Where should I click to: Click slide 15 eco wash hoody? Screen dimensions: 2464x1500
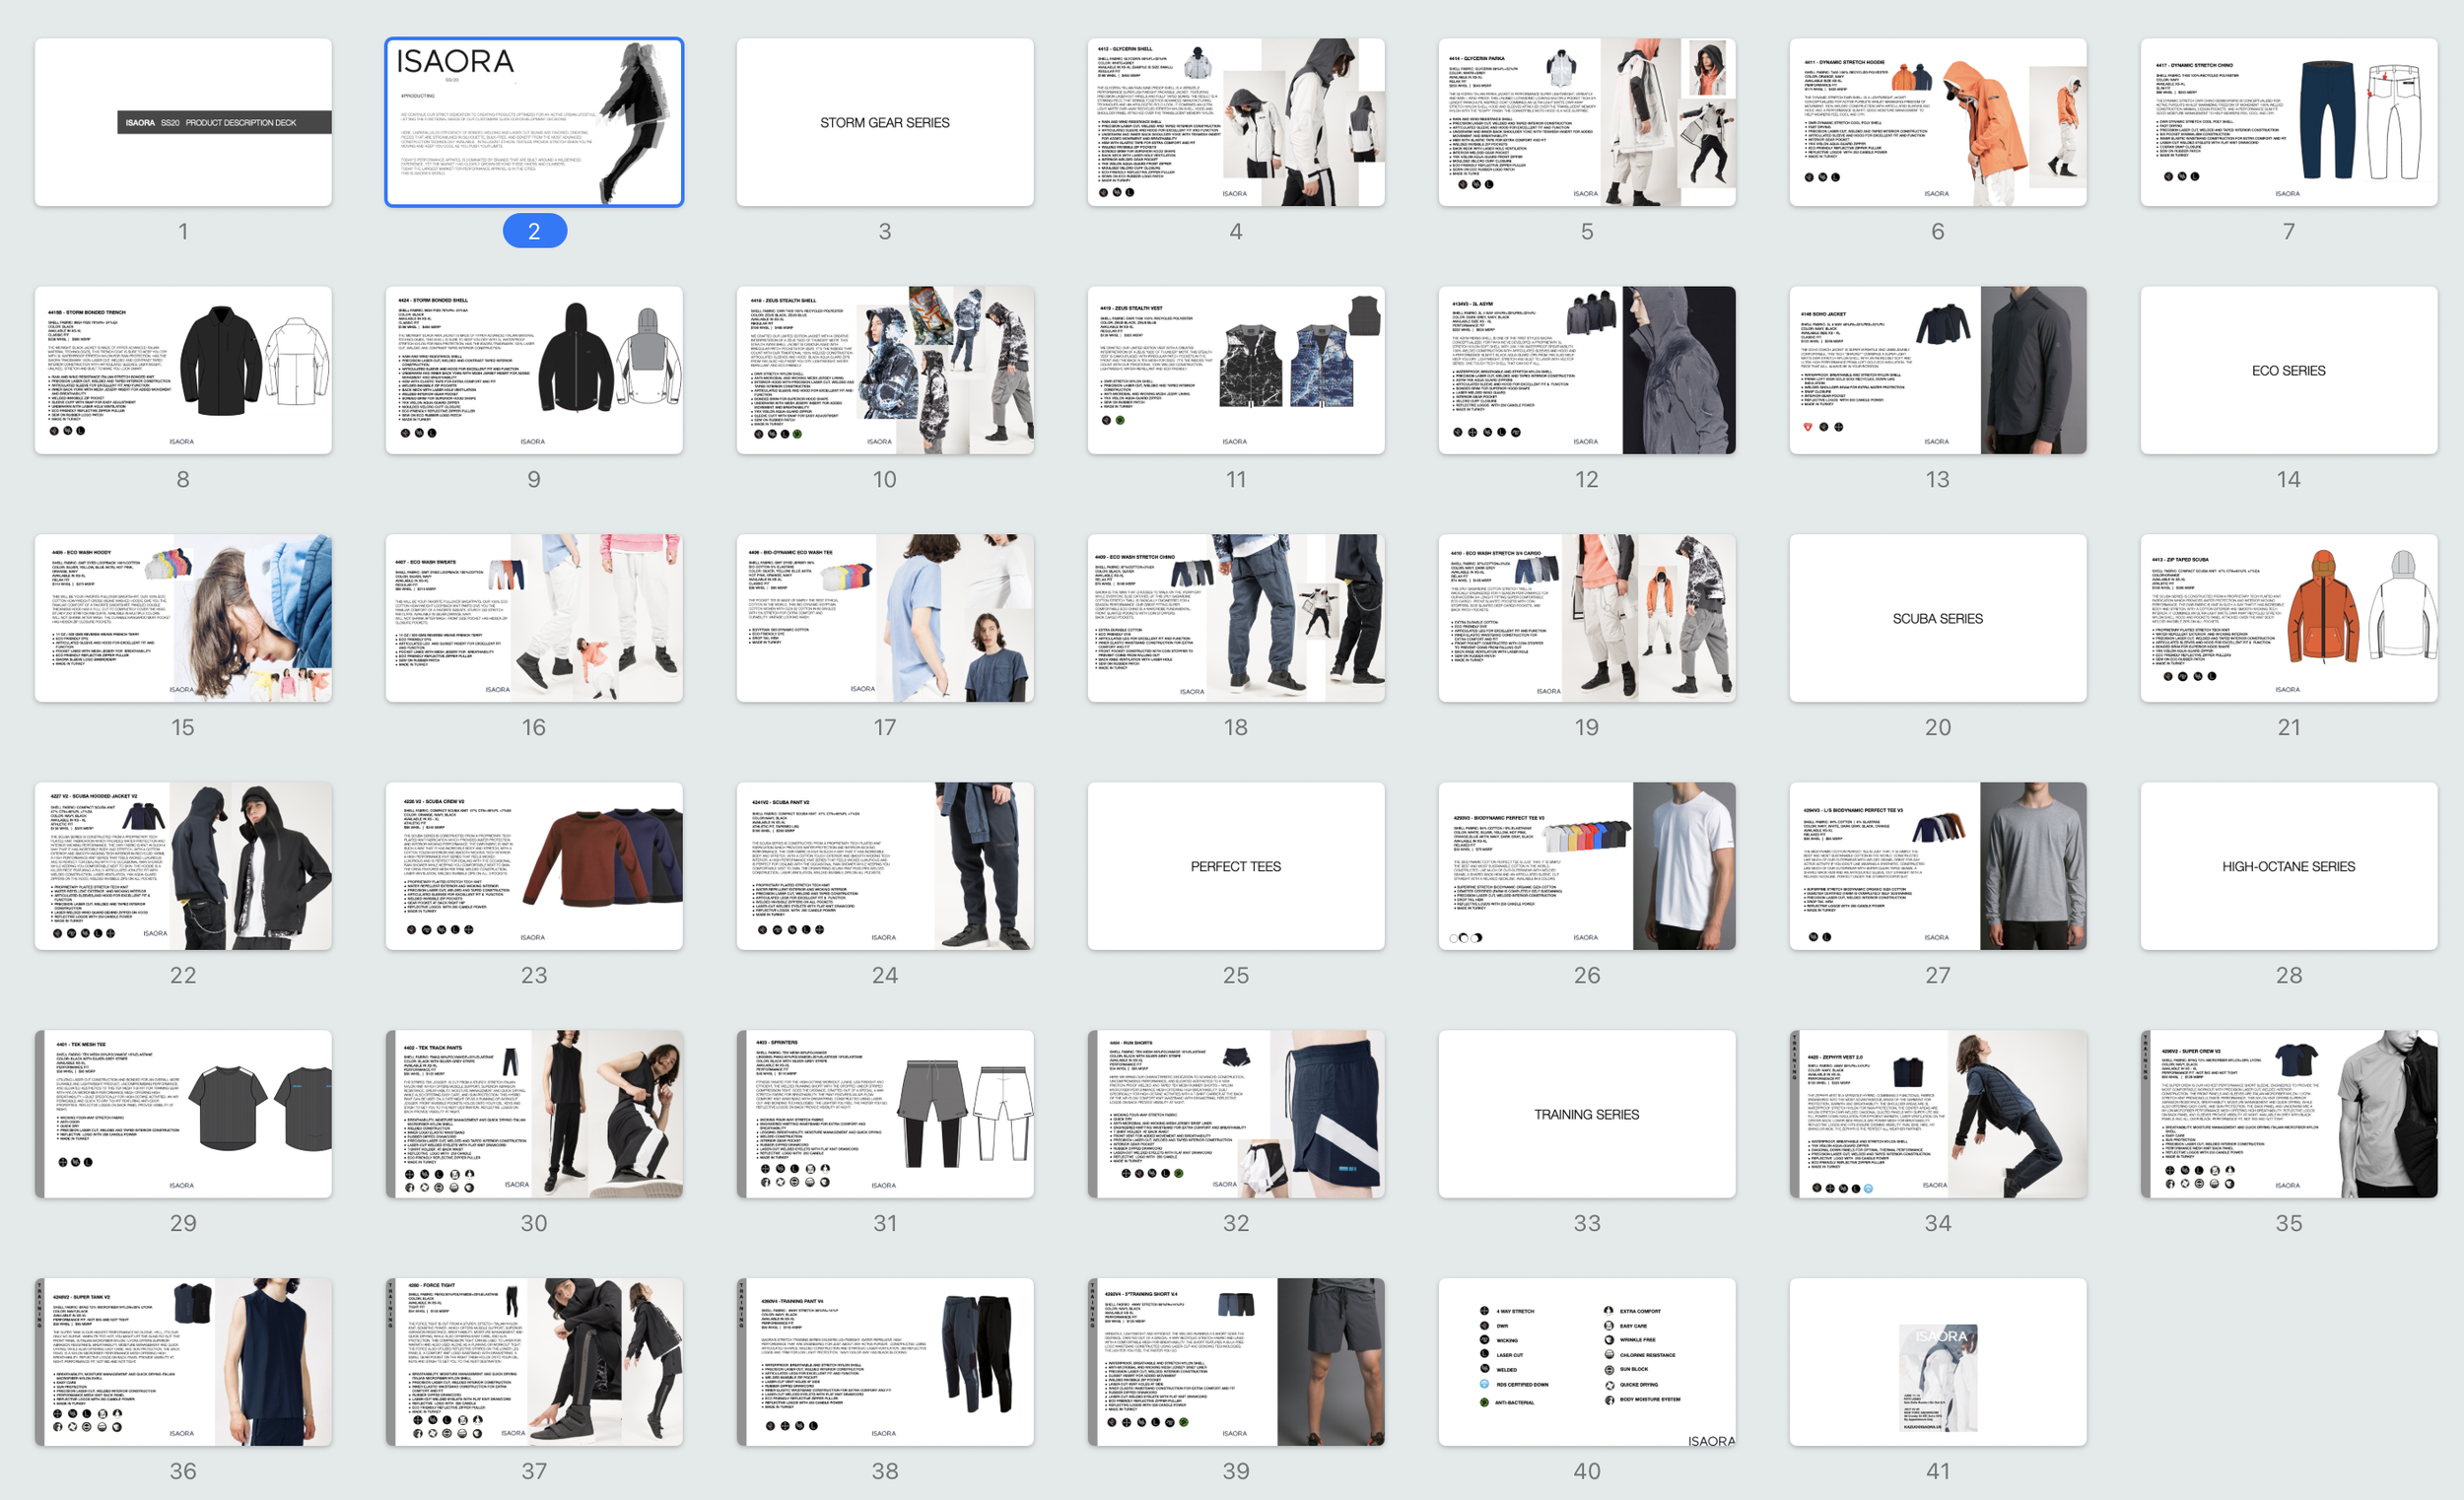[x=183, y=618]
